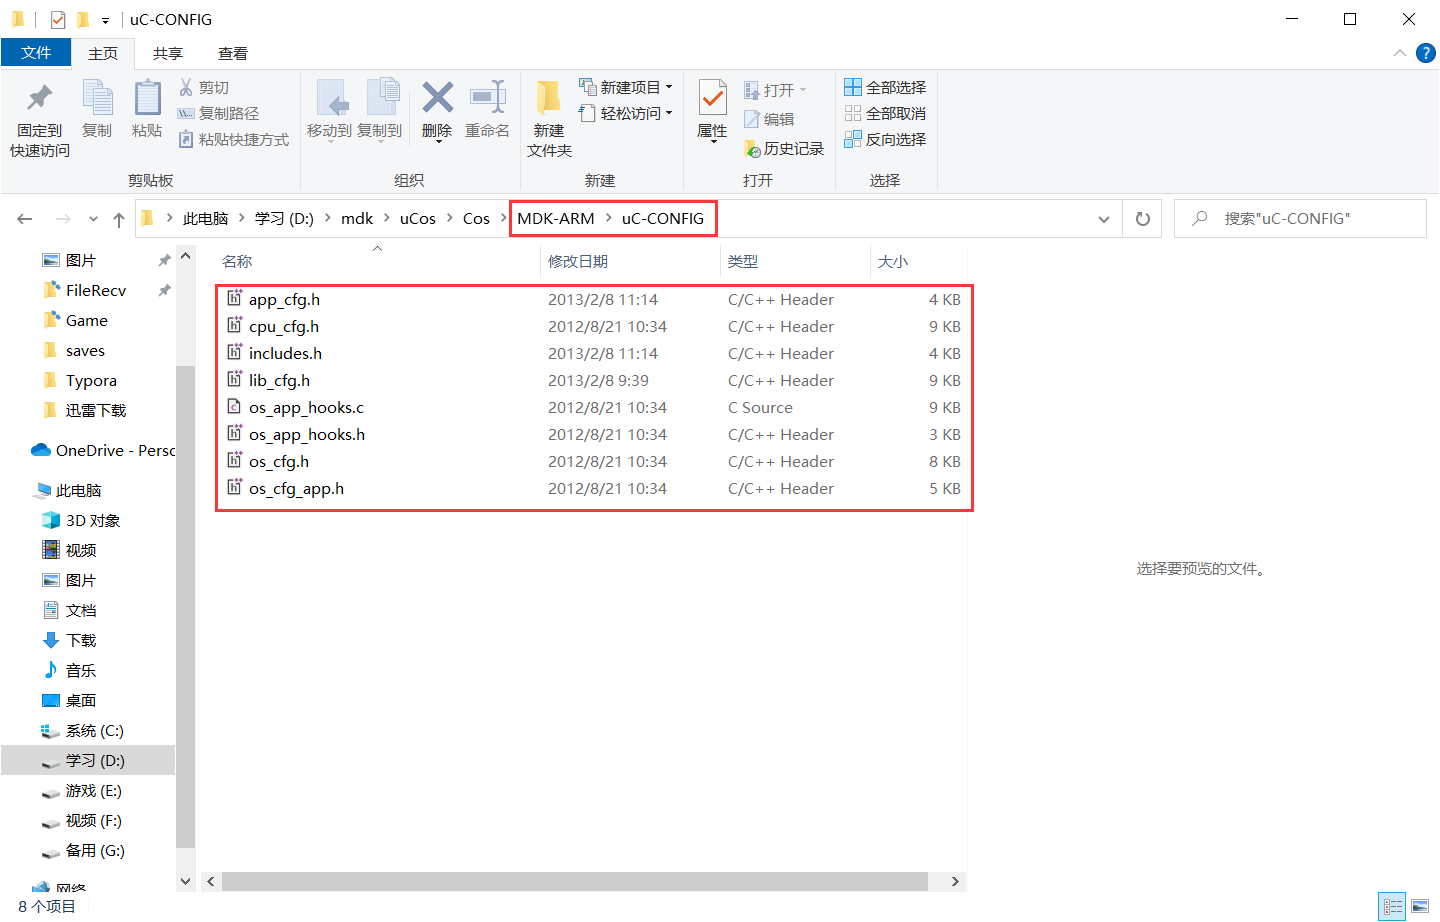The image size is (1440, 922).
Task: Open the File (文件) tab
Action: tap(36, 53)
